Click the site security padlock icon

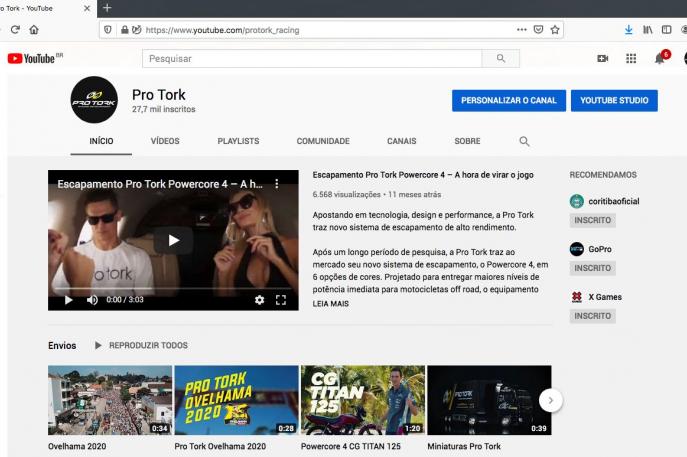pyautogui.click(x=125, y=30)
